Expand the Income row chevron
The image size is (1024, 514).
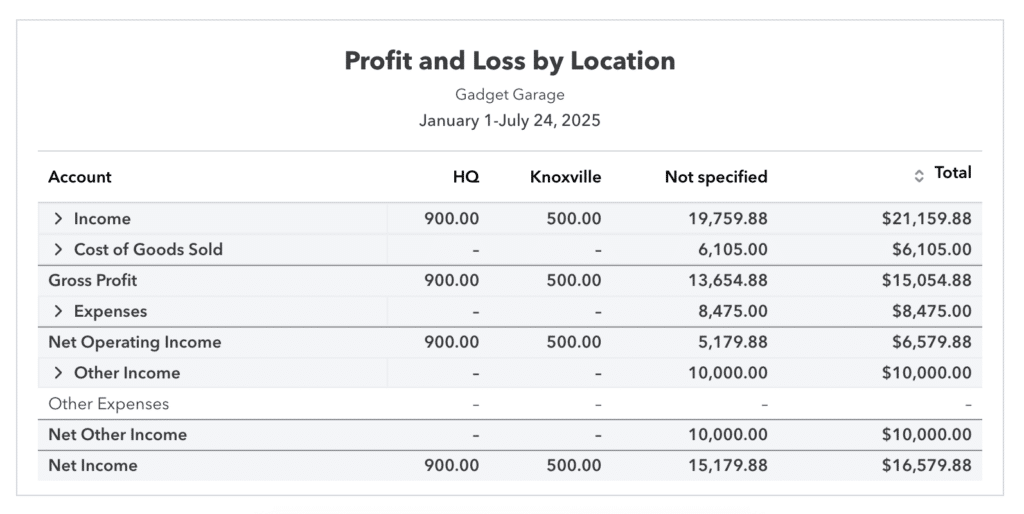point(58,219)
